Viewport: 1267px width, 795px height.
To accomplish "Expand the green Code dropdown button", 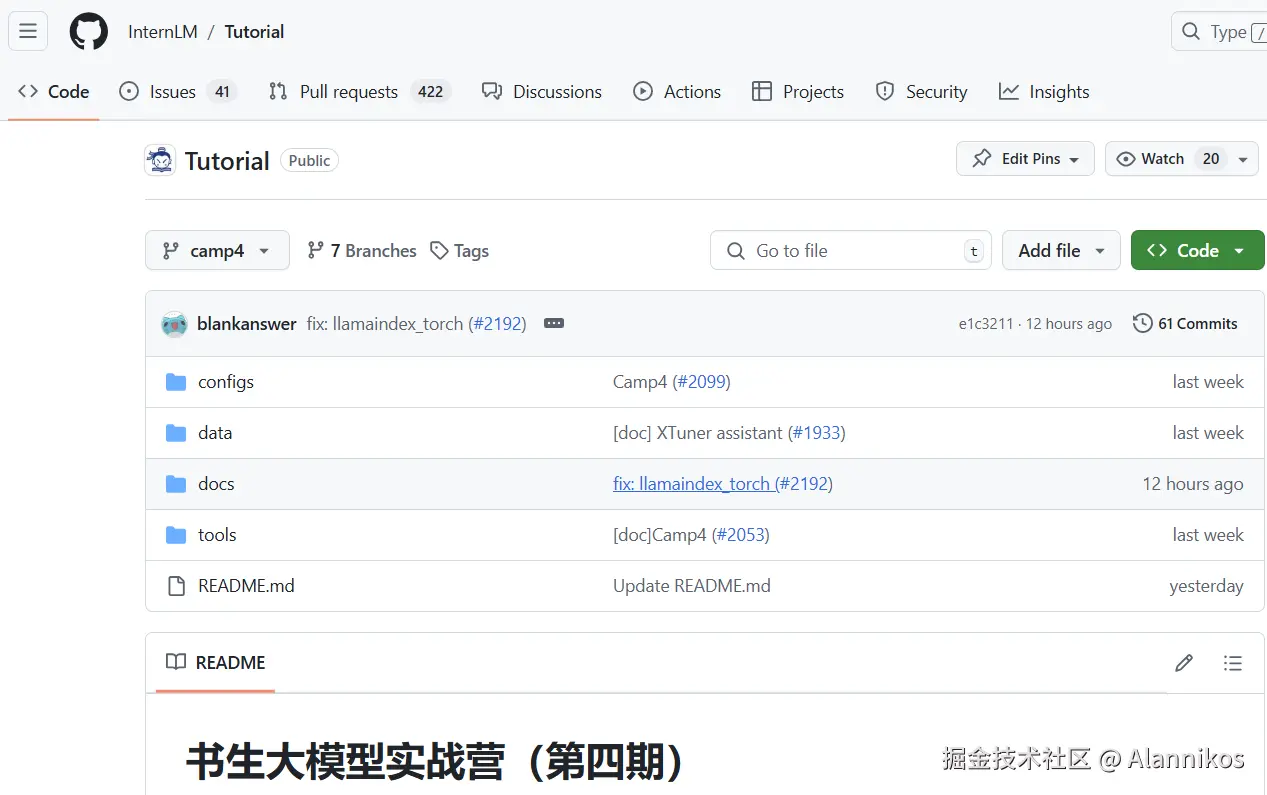I will coord(1197,250).
